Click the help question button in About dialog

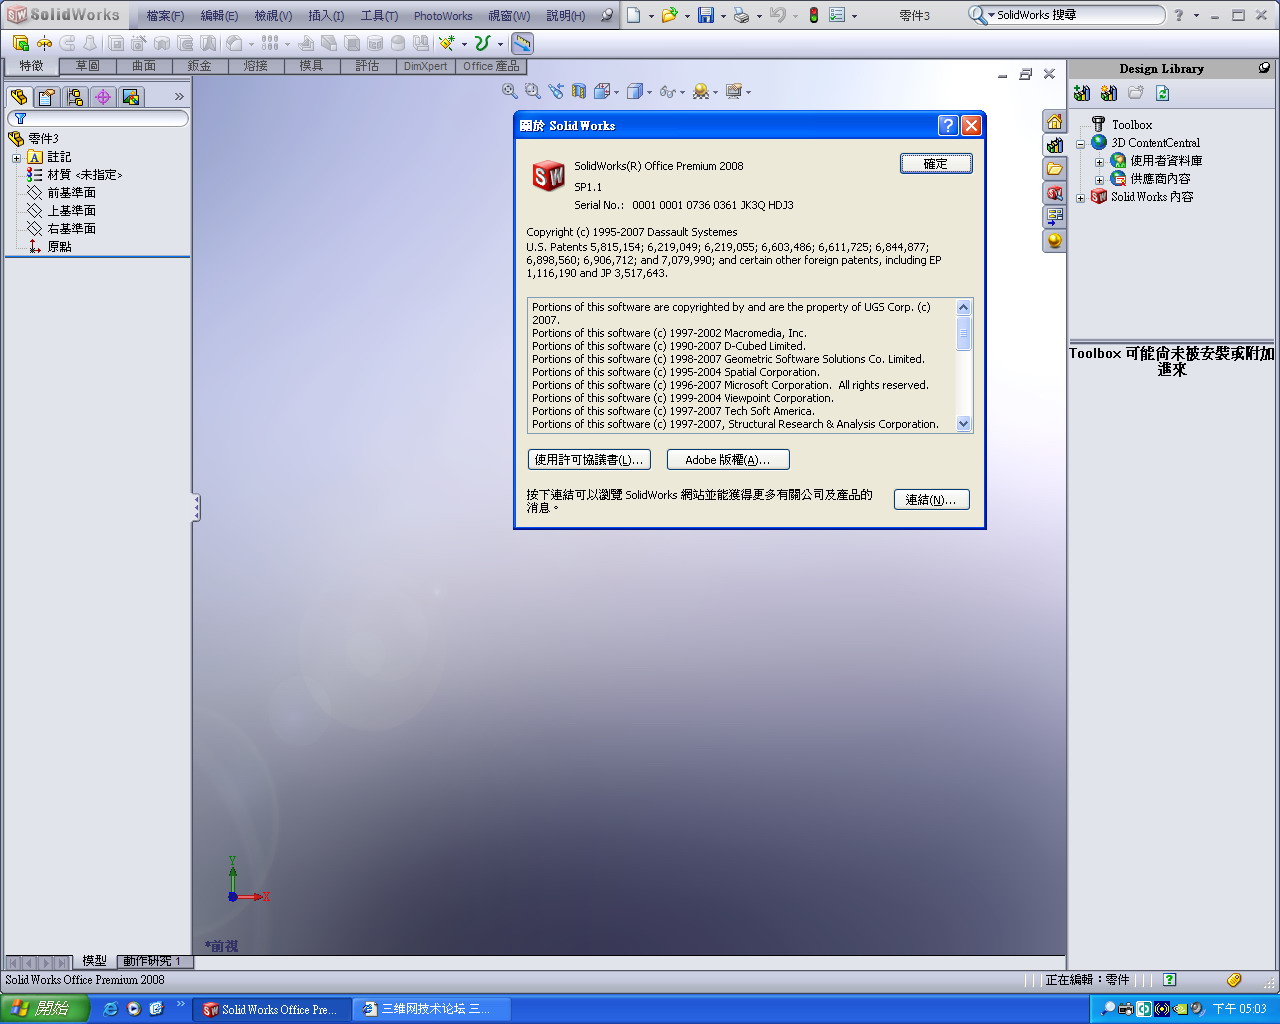click(x=948, y=125)
